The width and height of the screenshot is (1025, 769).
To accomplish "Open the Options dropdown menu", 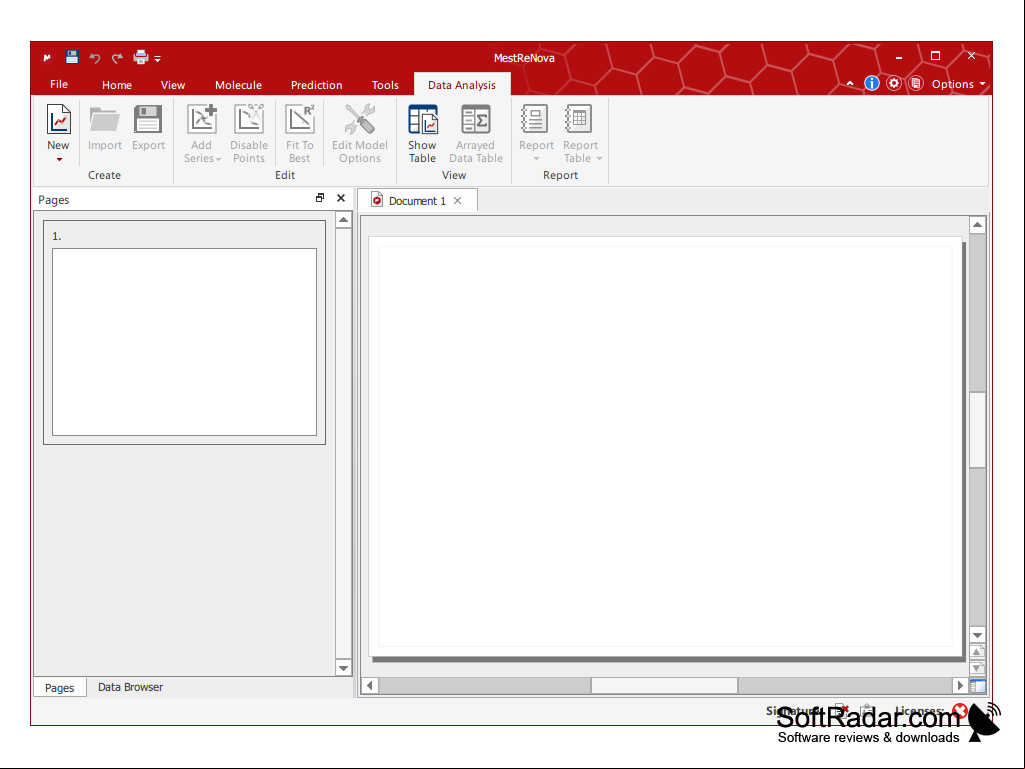I will point(958,84).
